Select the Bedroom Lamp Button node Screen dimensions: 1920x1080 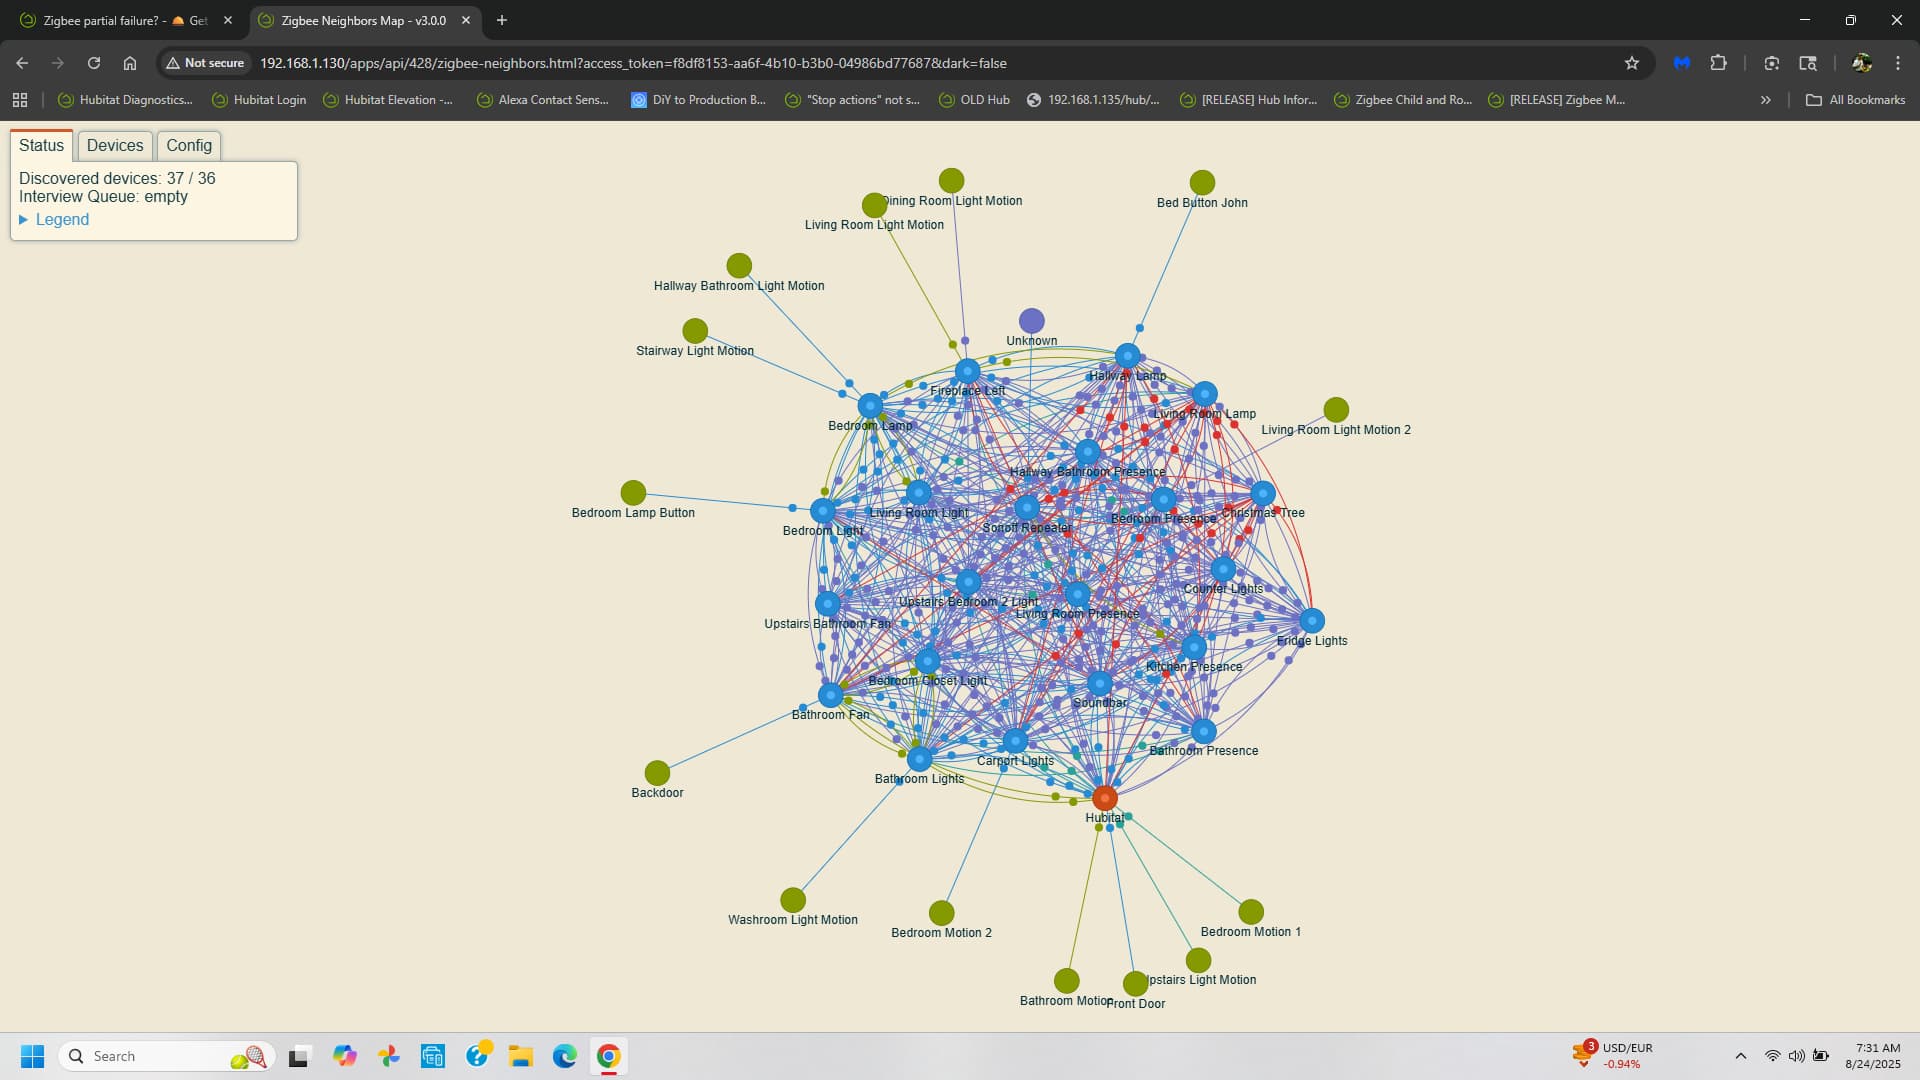(x=633, y=492)
